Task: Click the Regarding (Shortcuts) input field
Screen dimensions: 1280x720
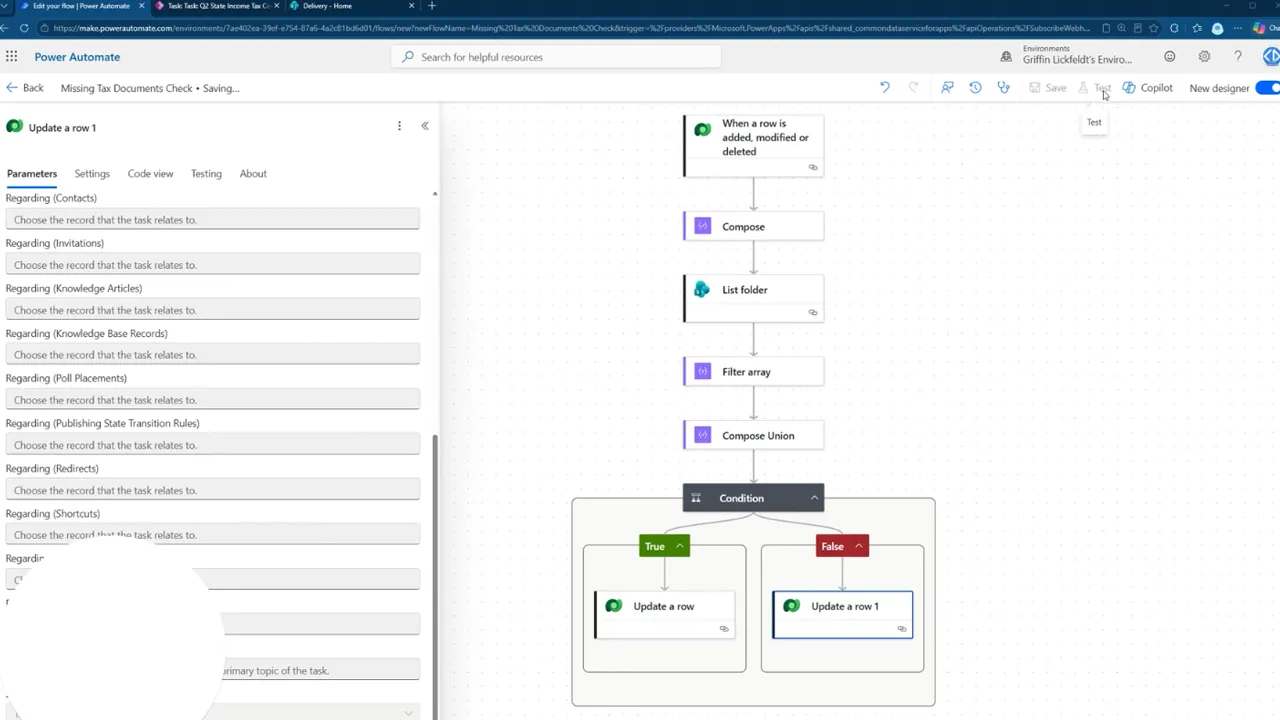Action: click(x=213, y=535)
